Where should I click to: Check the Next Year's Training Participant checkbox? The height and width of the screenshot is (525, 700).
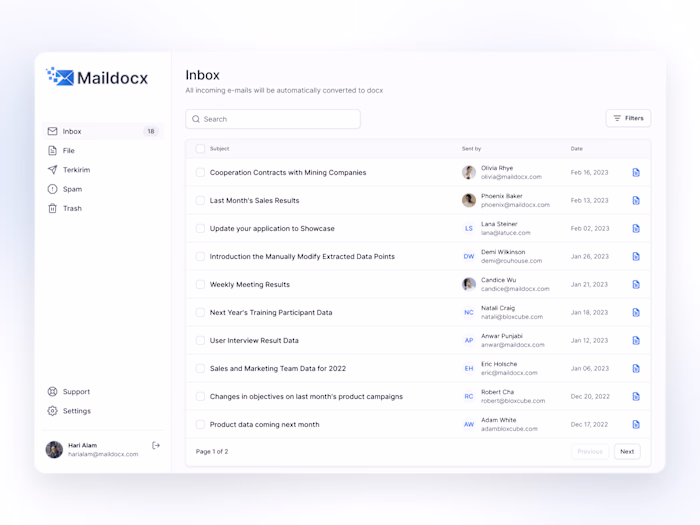[x=200, y=312]
